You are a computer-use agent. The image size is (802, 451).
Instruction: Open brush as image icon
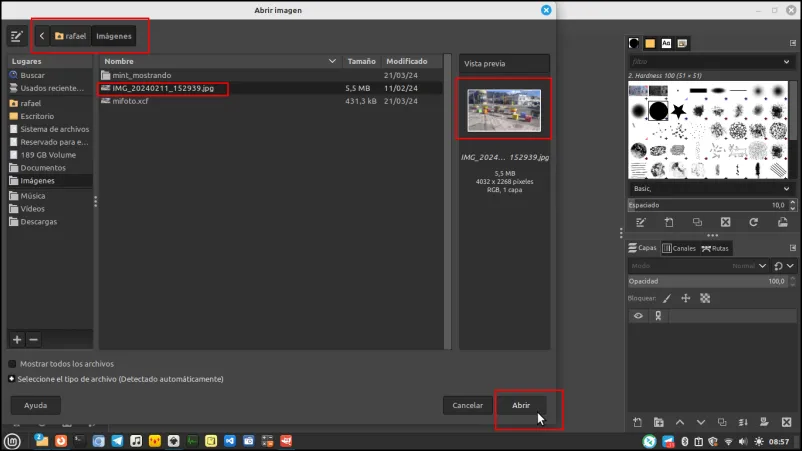783,222
